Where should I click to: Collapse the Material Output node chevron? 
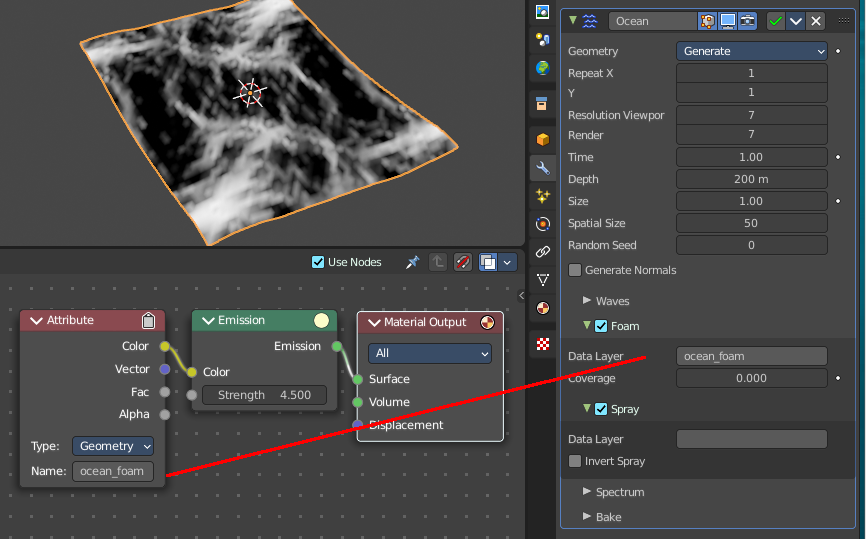(x=374, y=323)
